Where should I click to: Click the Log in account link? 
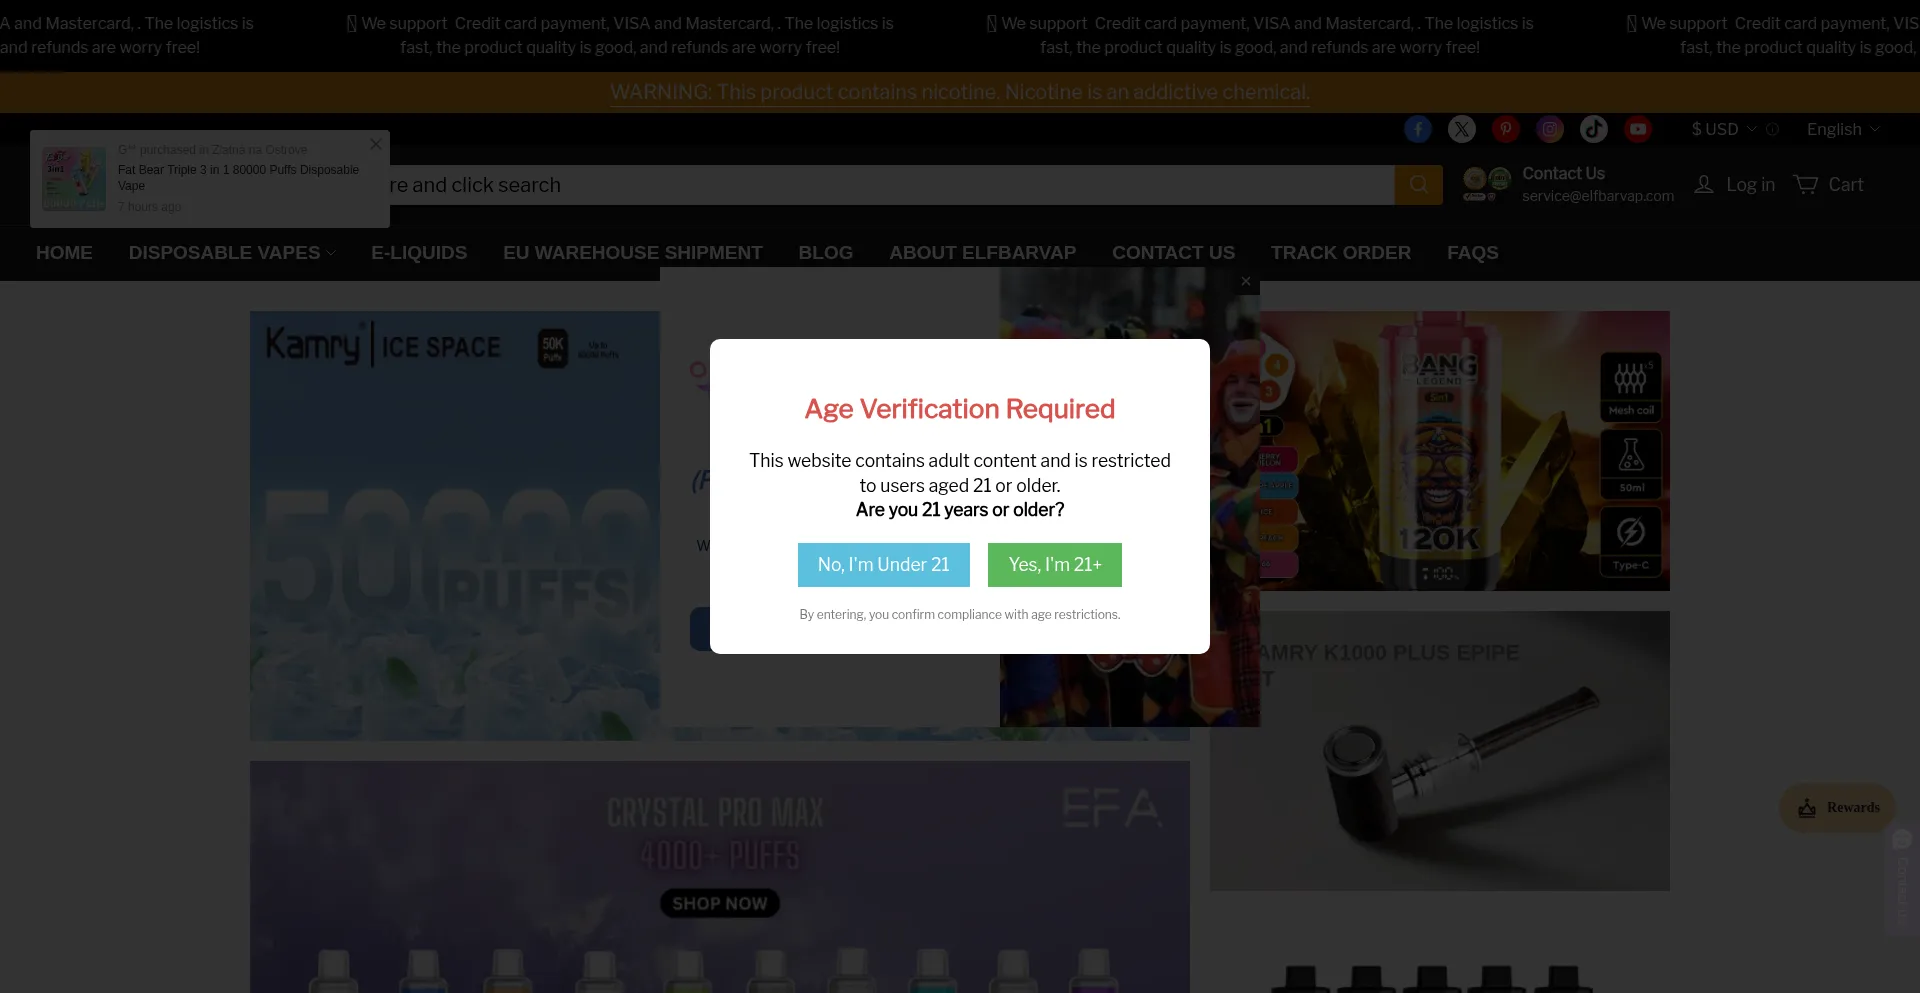pyautogui.click(x=1735, y=185)
